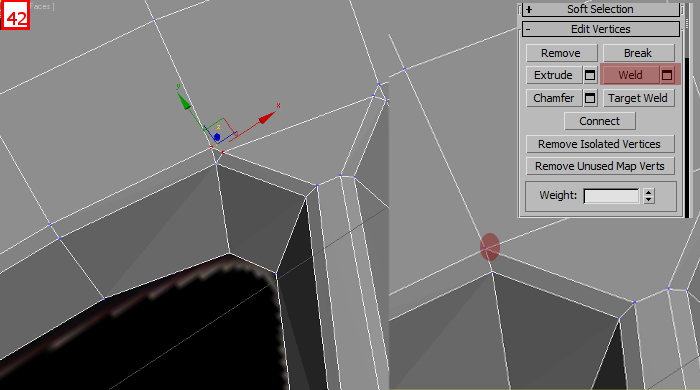Select the blue Z axis gizmo handle

(x=217, y=137)
